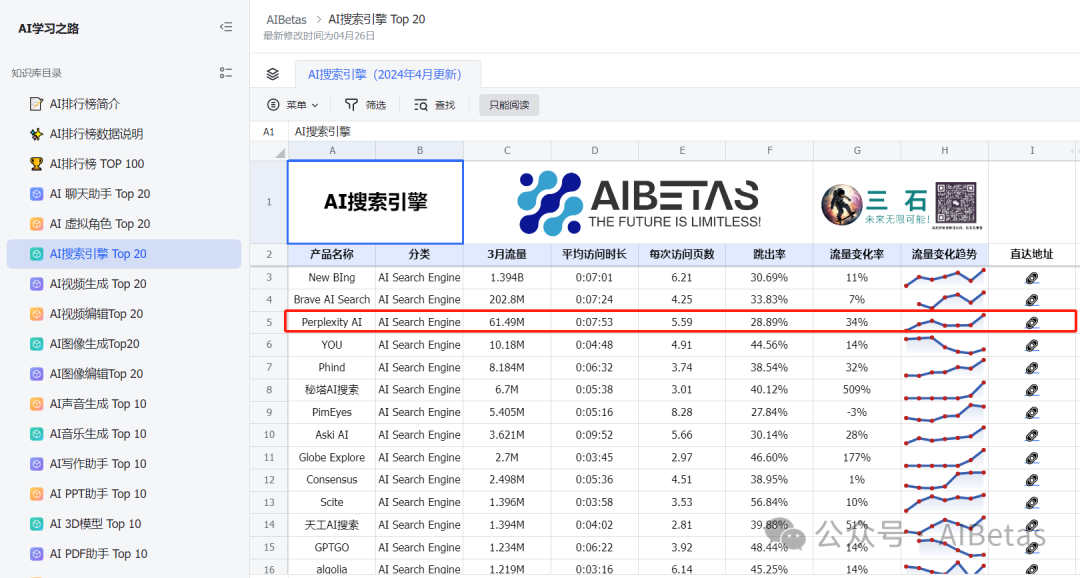Open AI视频生成 Top 20 page
The image size is (1080, 578).
tap(98, 284)
